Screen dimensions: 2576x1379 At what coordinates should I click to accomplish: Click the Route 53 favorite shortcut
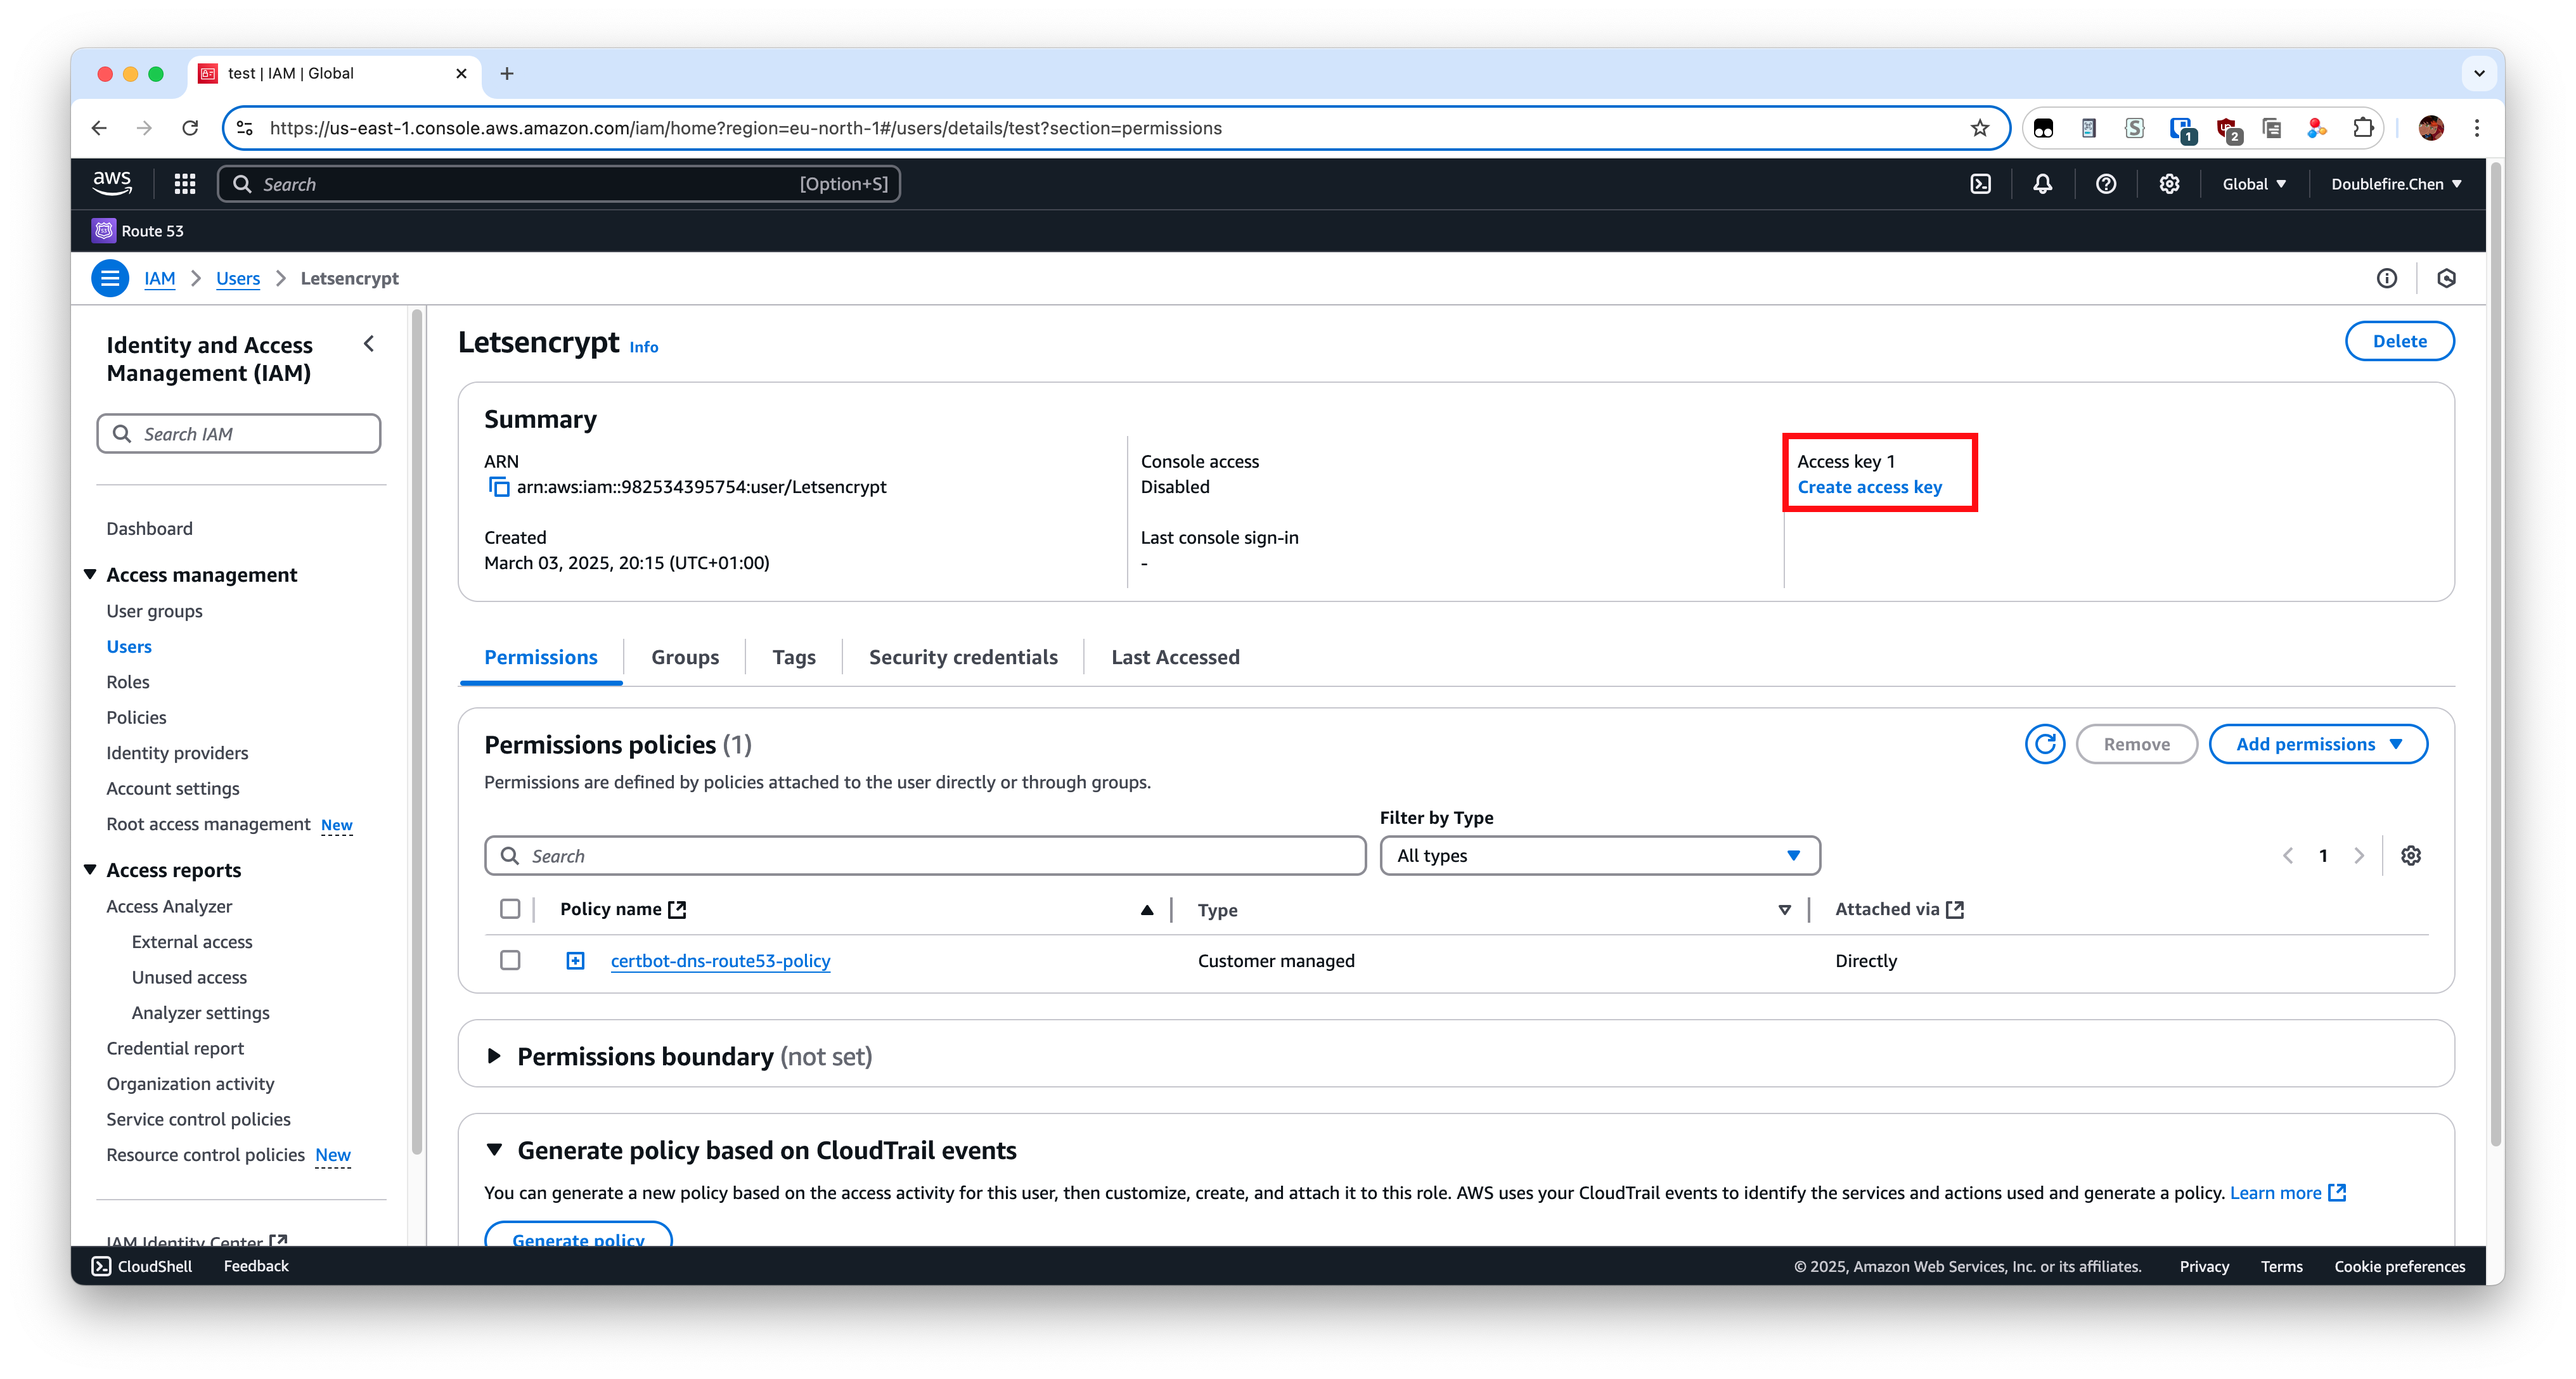pyautogui.click(x=138, y=231)
